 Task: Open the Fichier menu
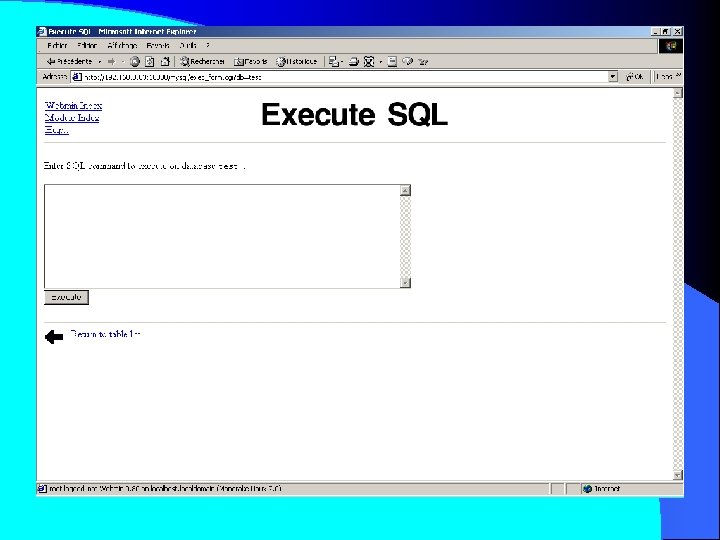coord(57,45)
